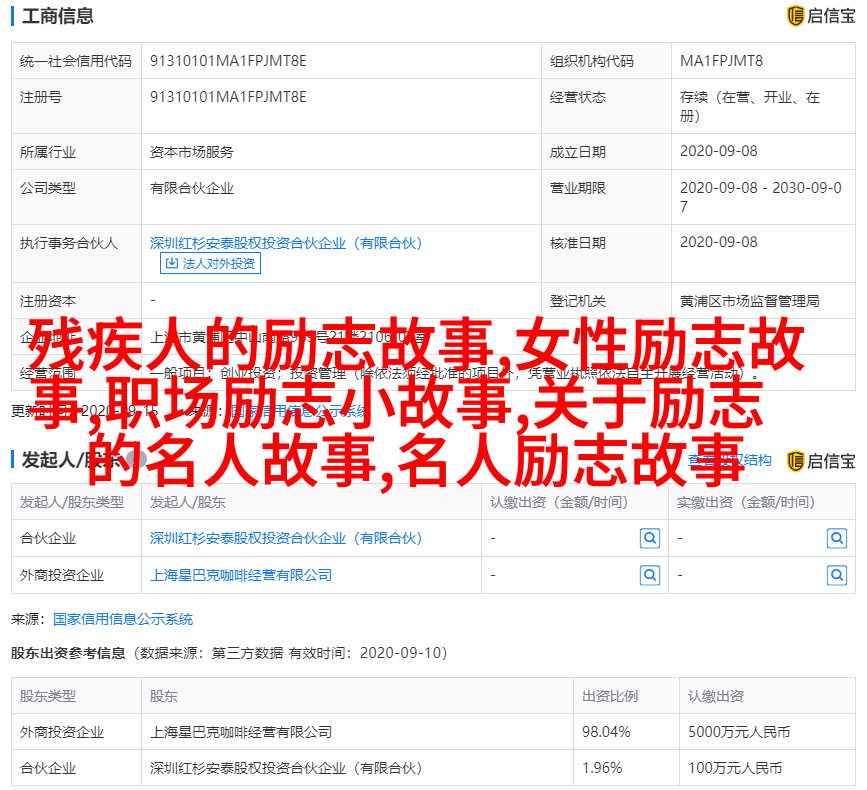Click the 注册资本 label cell

tap(76, 301)
